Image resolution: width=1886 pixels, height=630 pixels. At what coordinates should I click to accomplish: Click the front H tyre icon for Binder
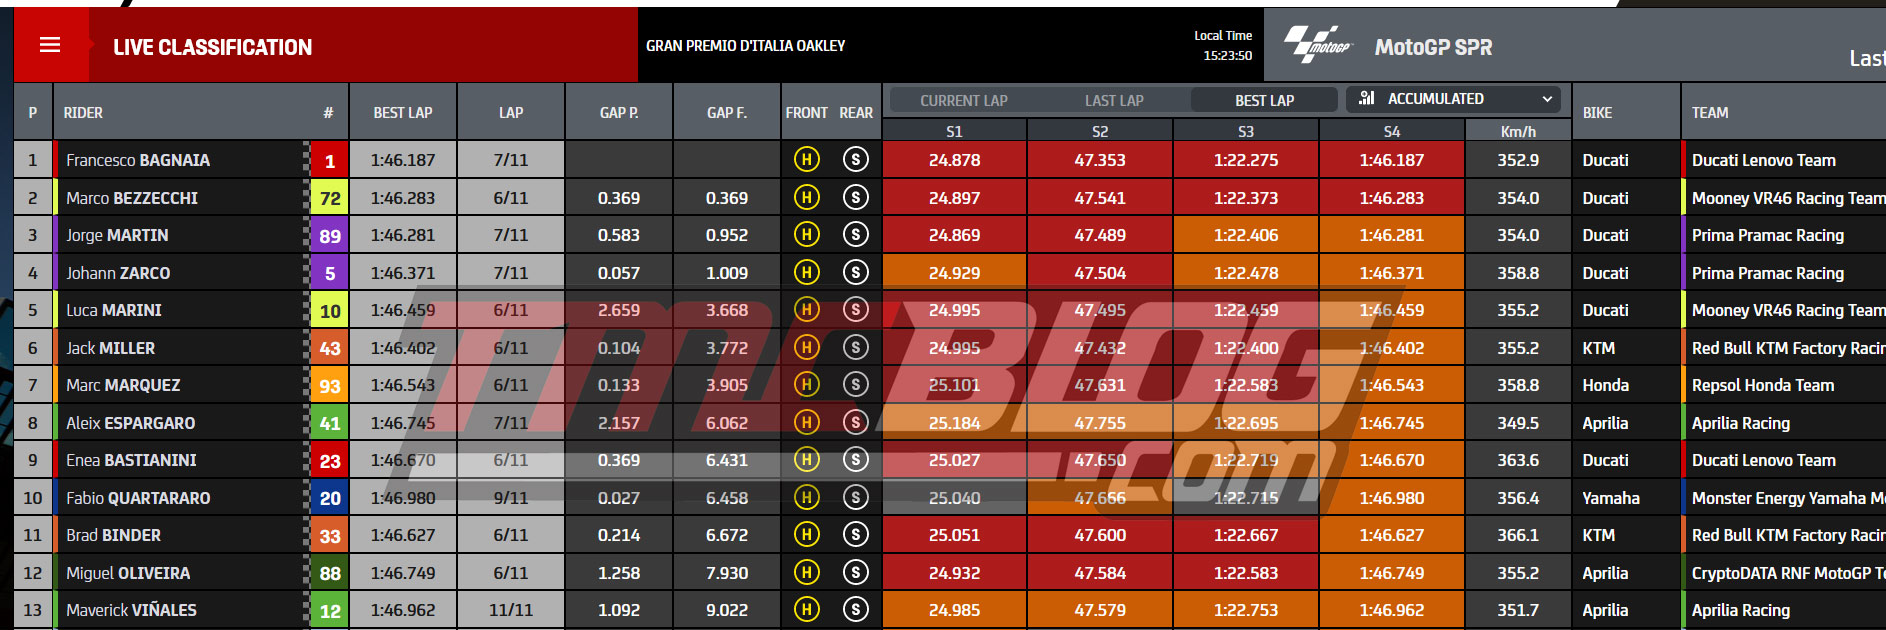click(x=806, y=535)
